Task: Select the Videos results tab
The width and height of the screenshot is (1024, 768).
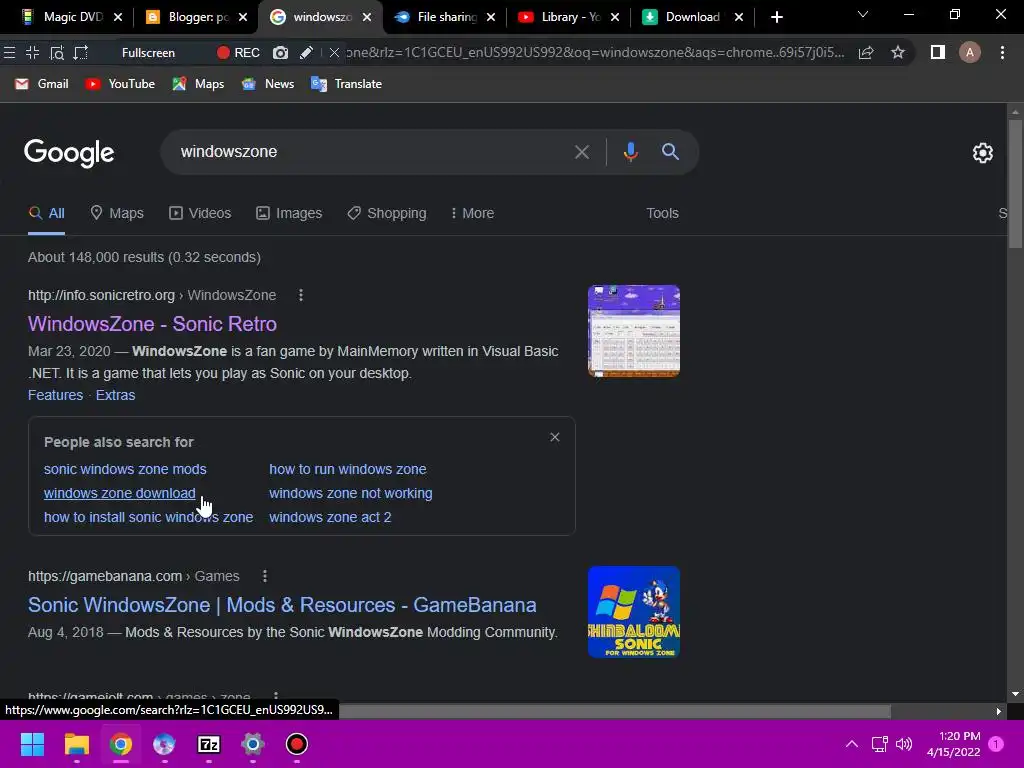Action: (x=200, y=213)
